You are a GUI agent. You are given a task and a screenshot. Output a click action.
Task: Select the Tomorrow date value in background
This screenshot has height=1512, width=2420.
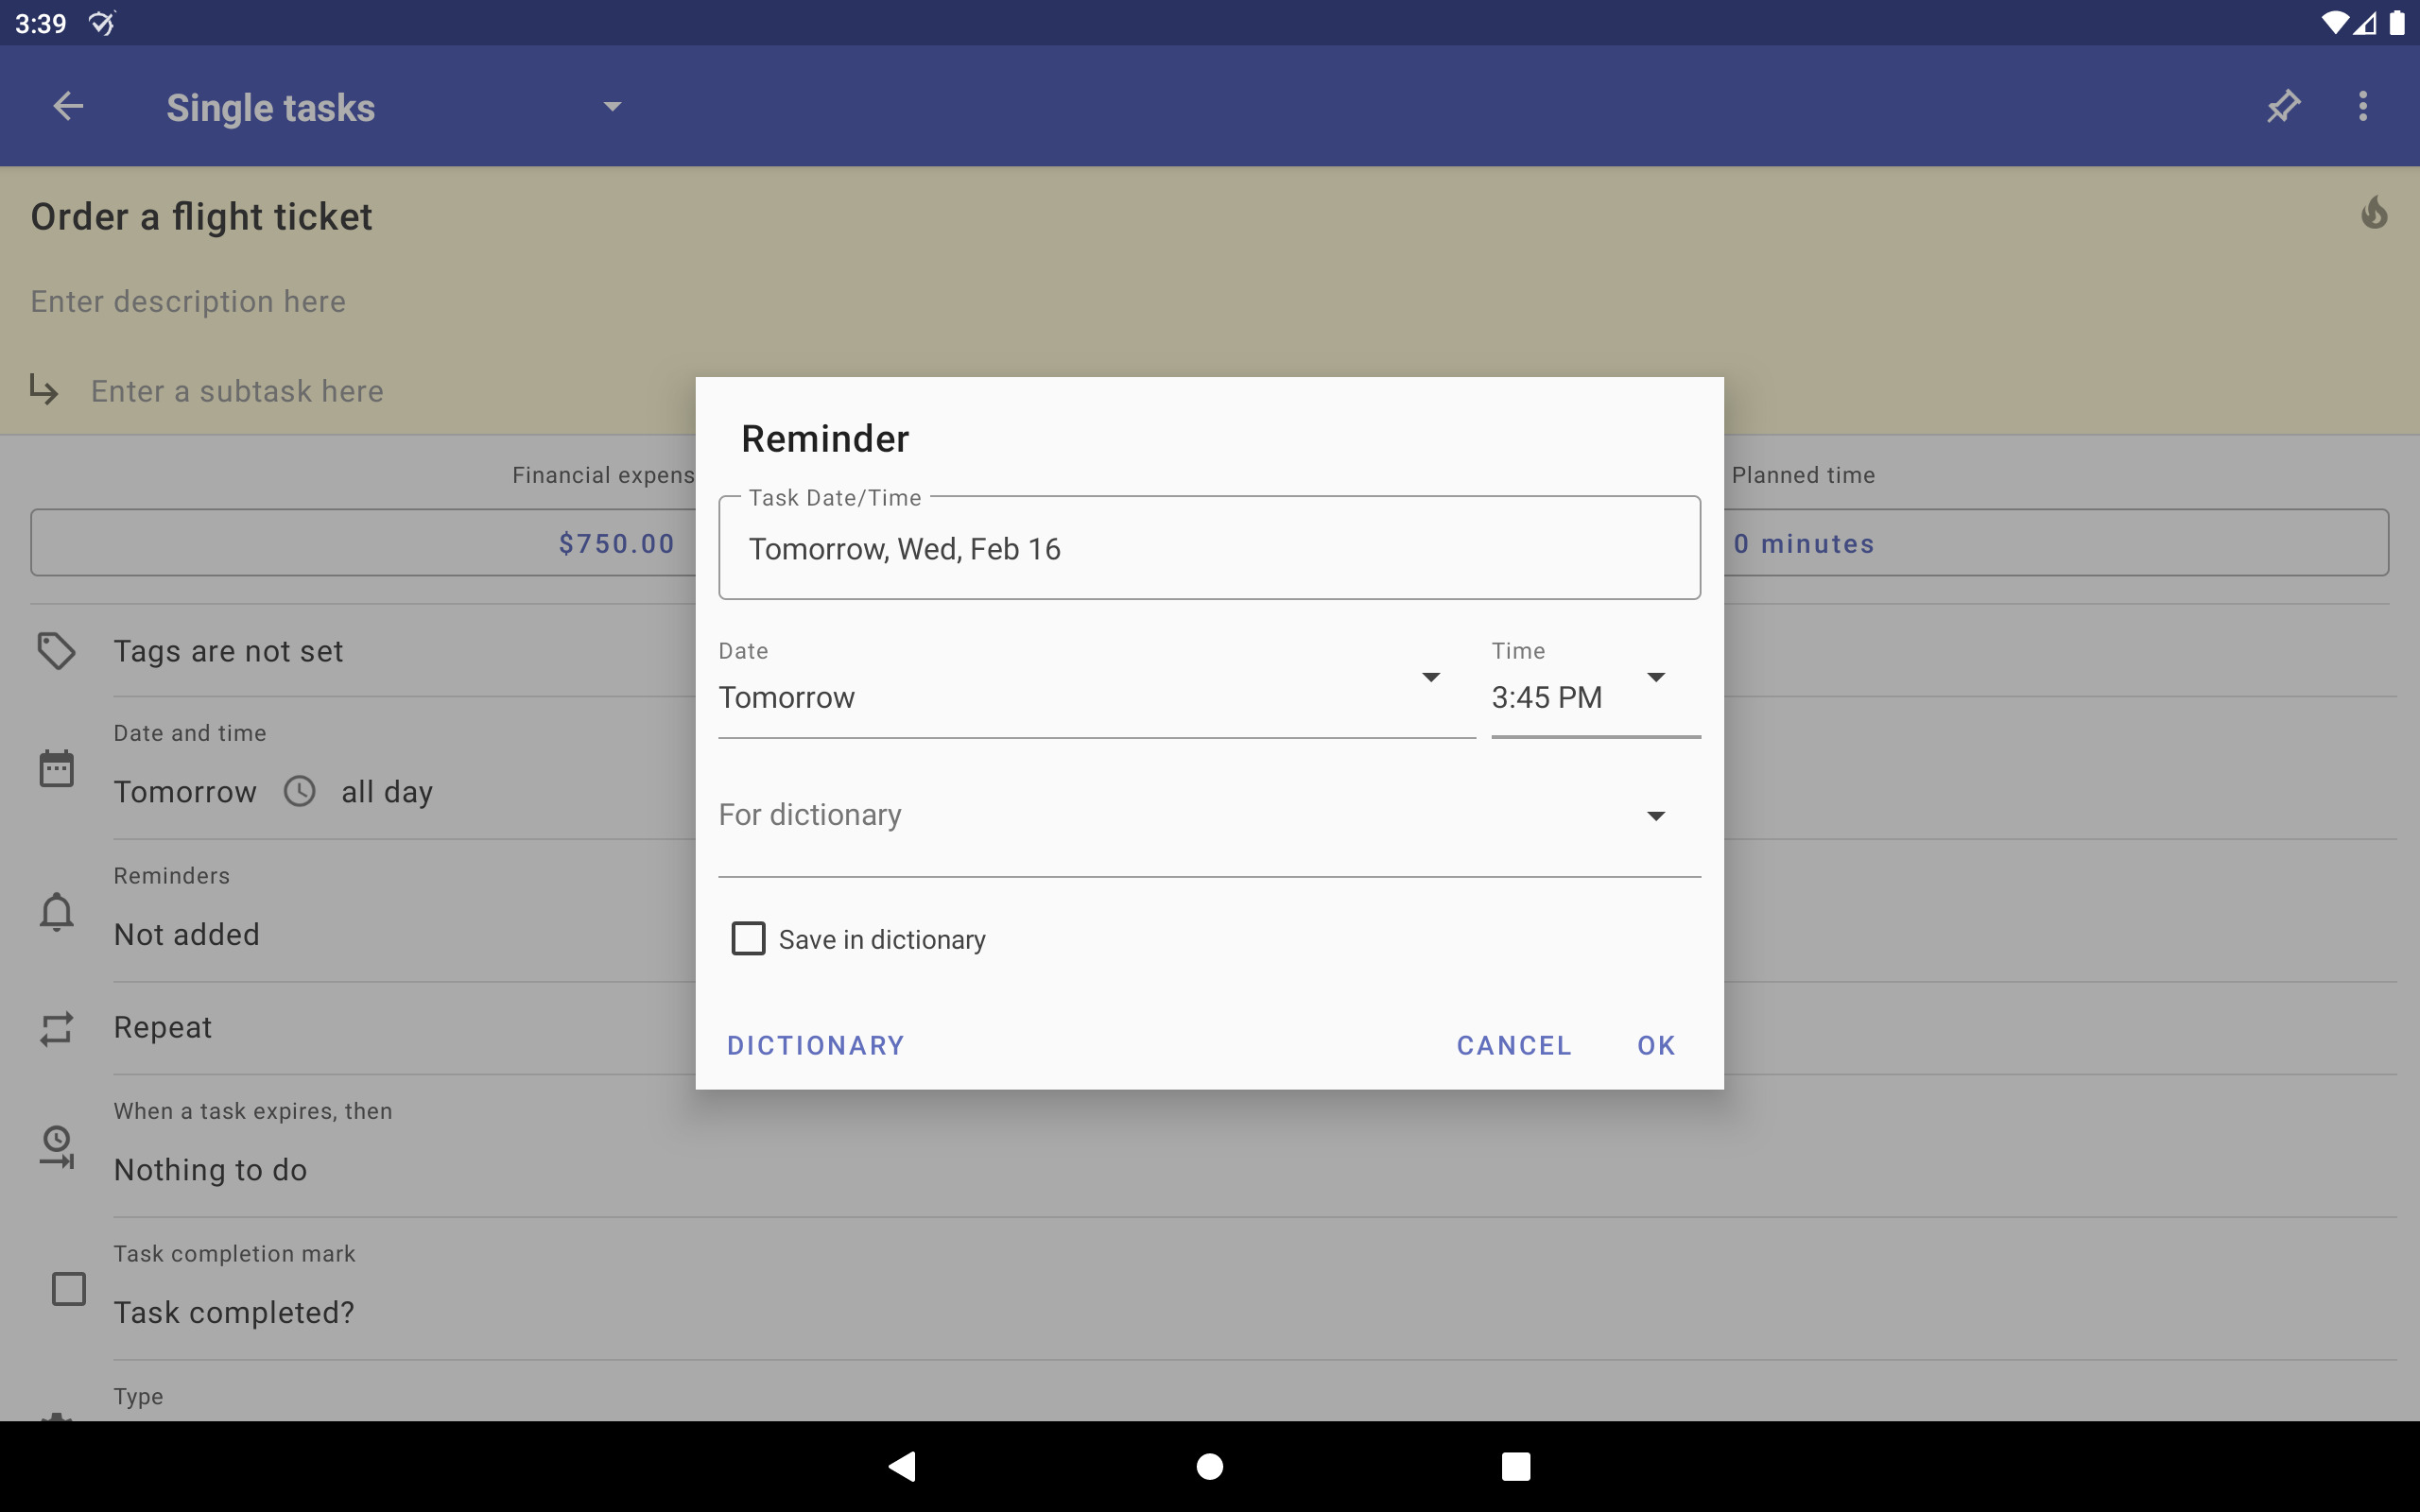coord(185,792)
